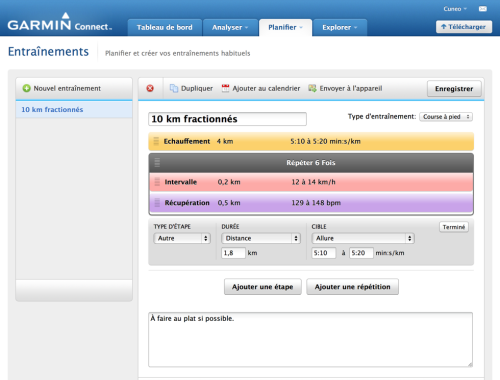500x380 pixels.
Task: Click Ajouter une étape button
Action: pyautogui.click(x=263, y=287)
